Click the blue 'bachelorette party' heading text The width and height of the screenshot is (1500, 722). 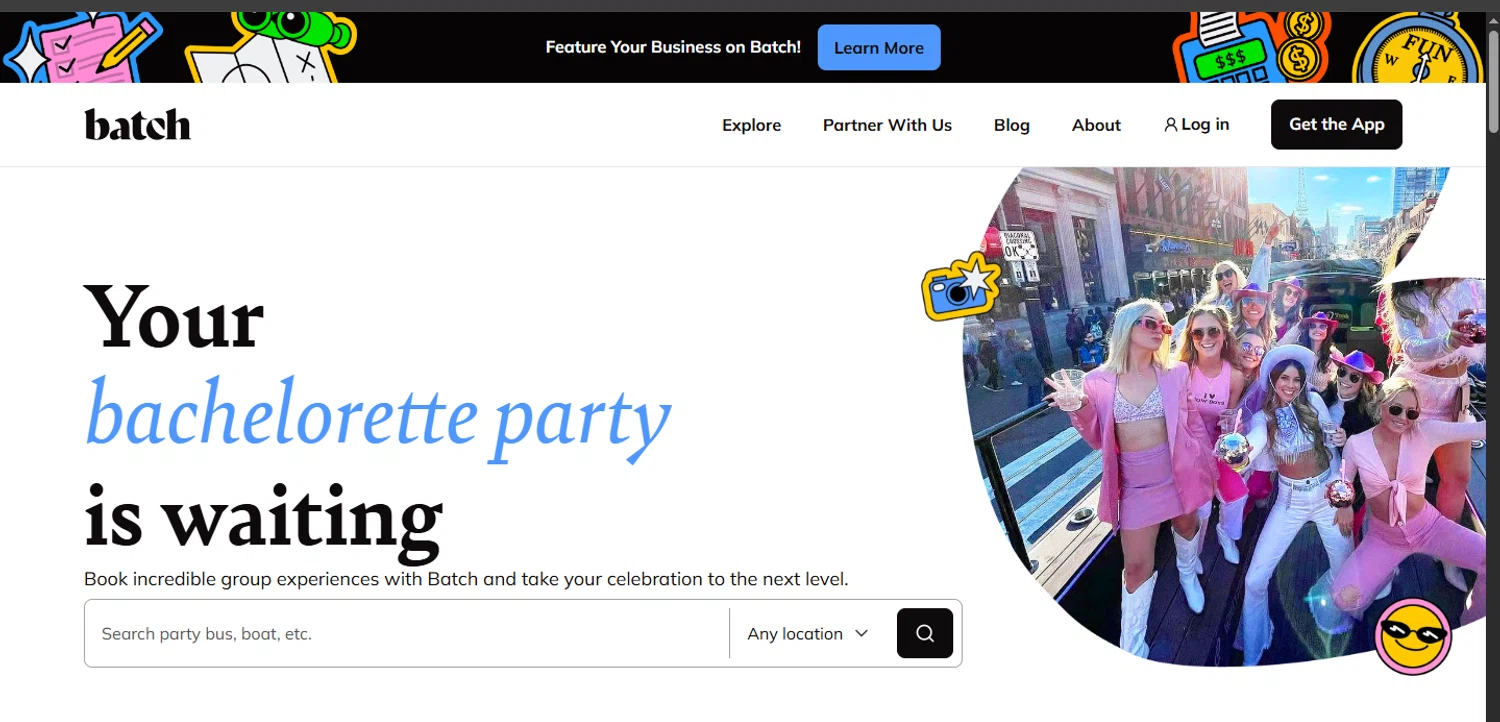click(x=378, y=418)
